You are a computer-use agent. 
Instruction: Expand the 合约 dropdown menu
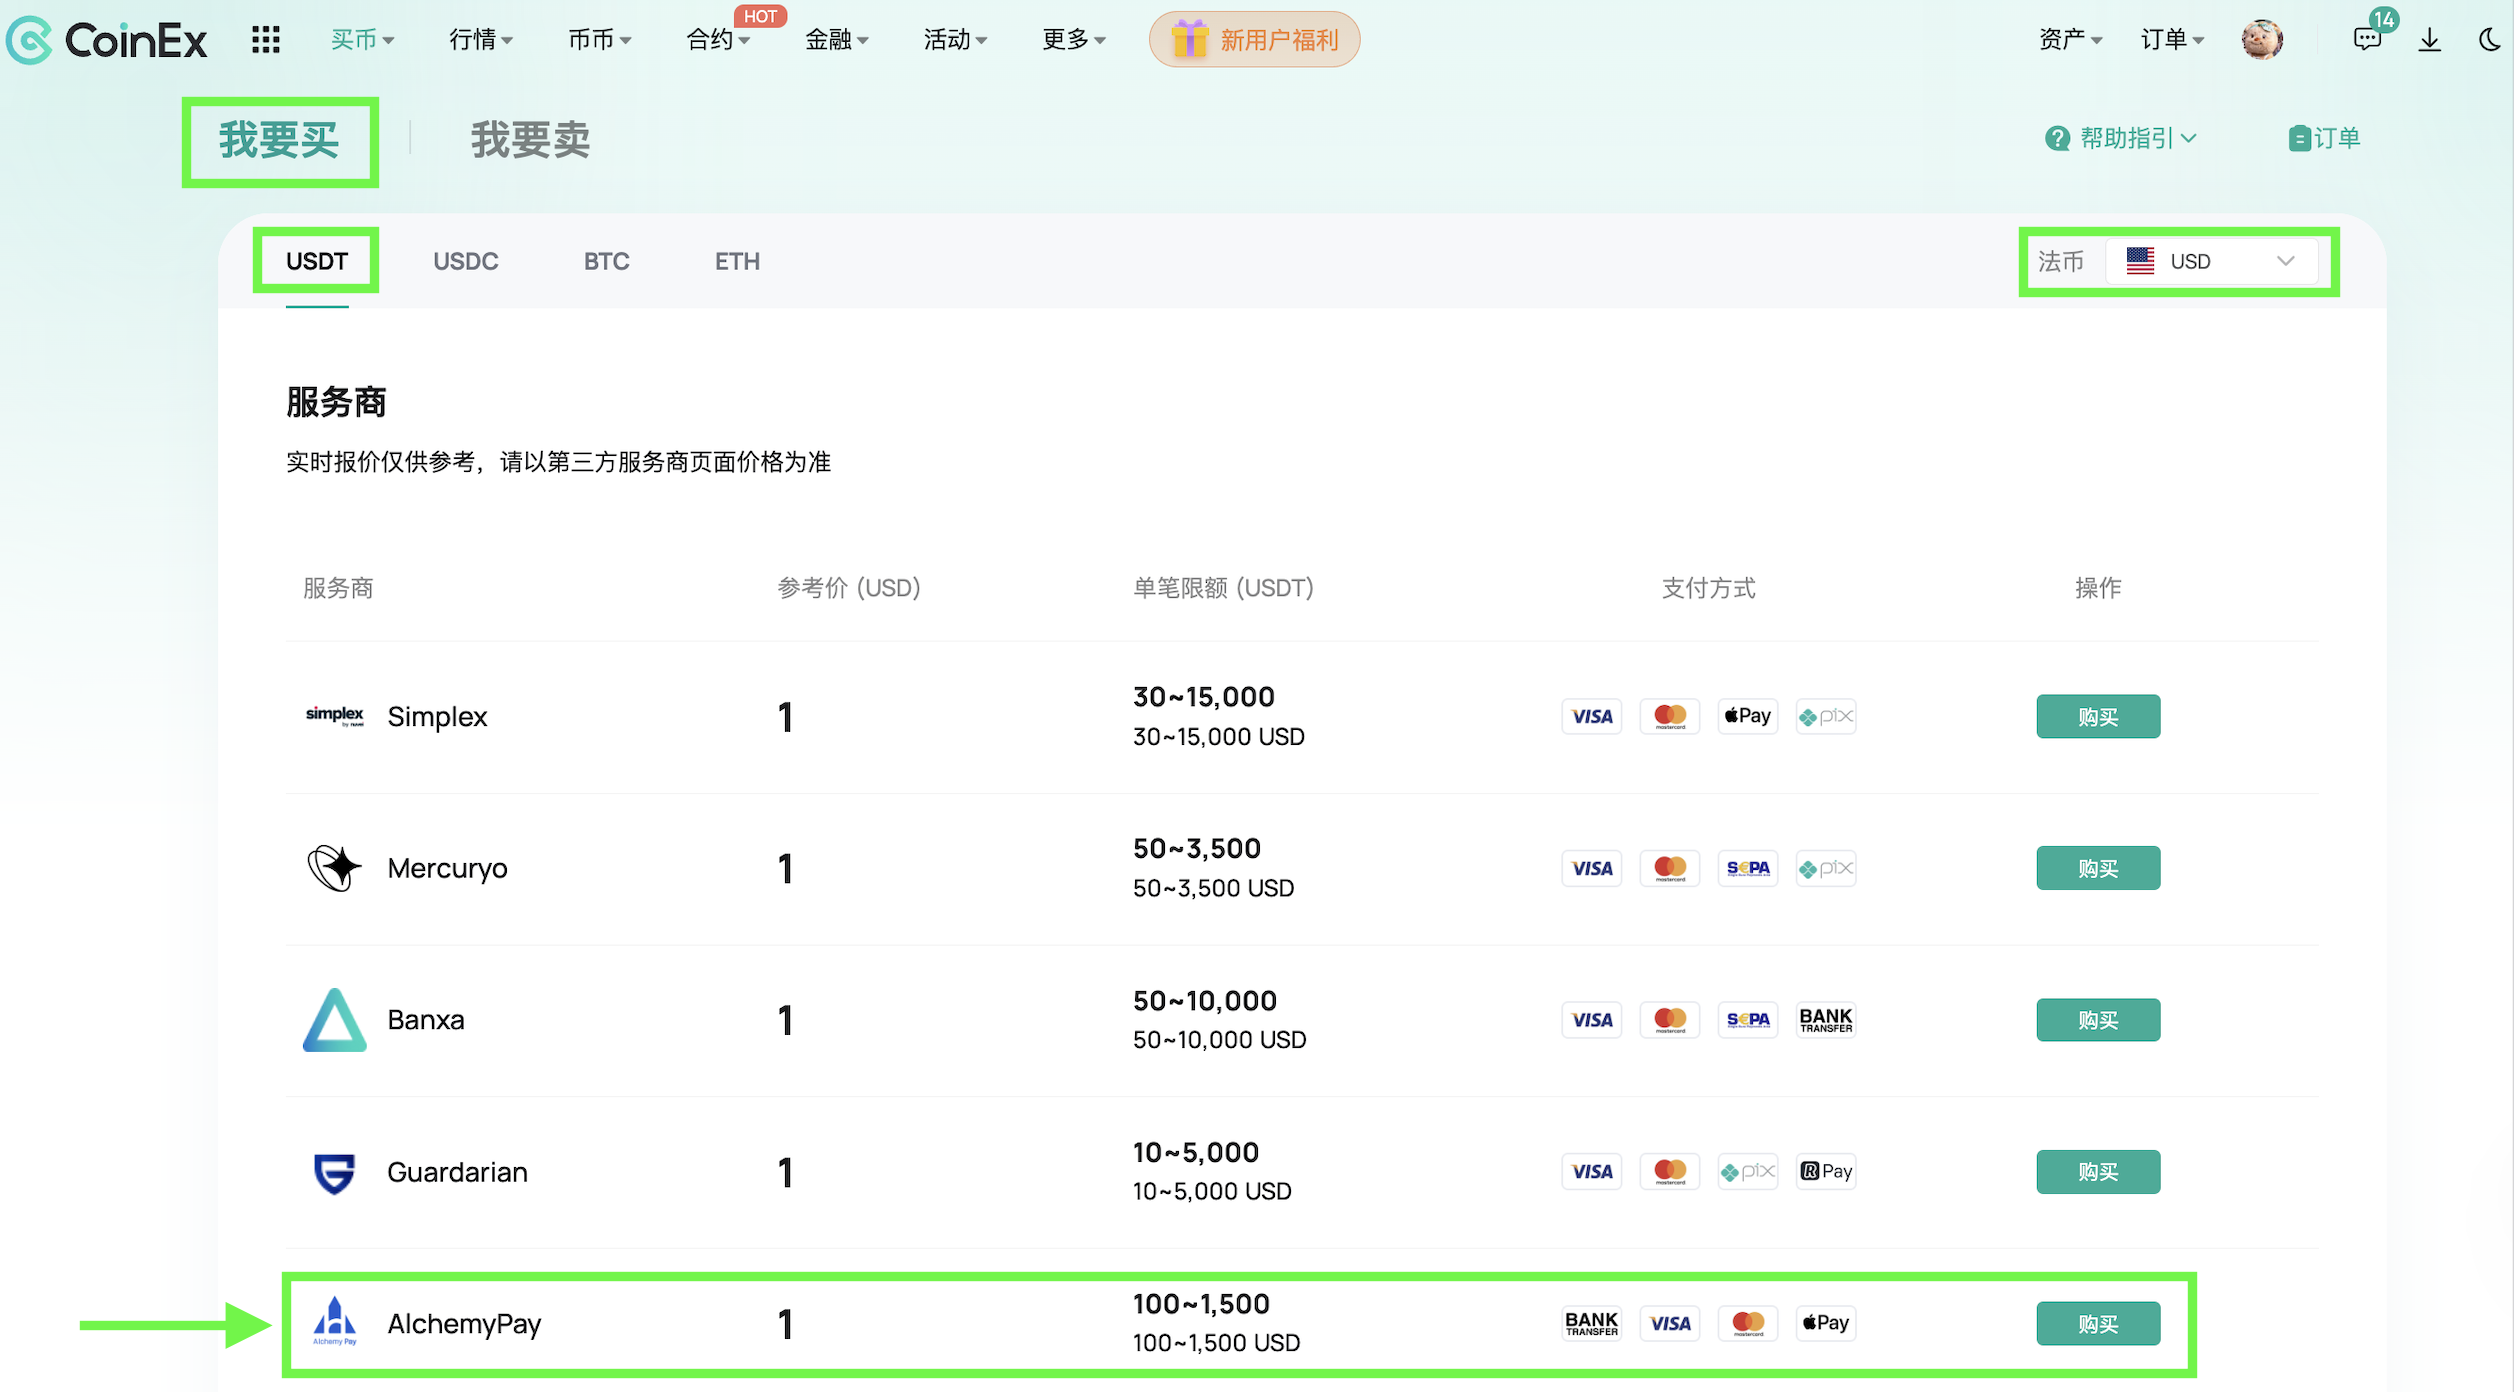[x=717, y=40]
